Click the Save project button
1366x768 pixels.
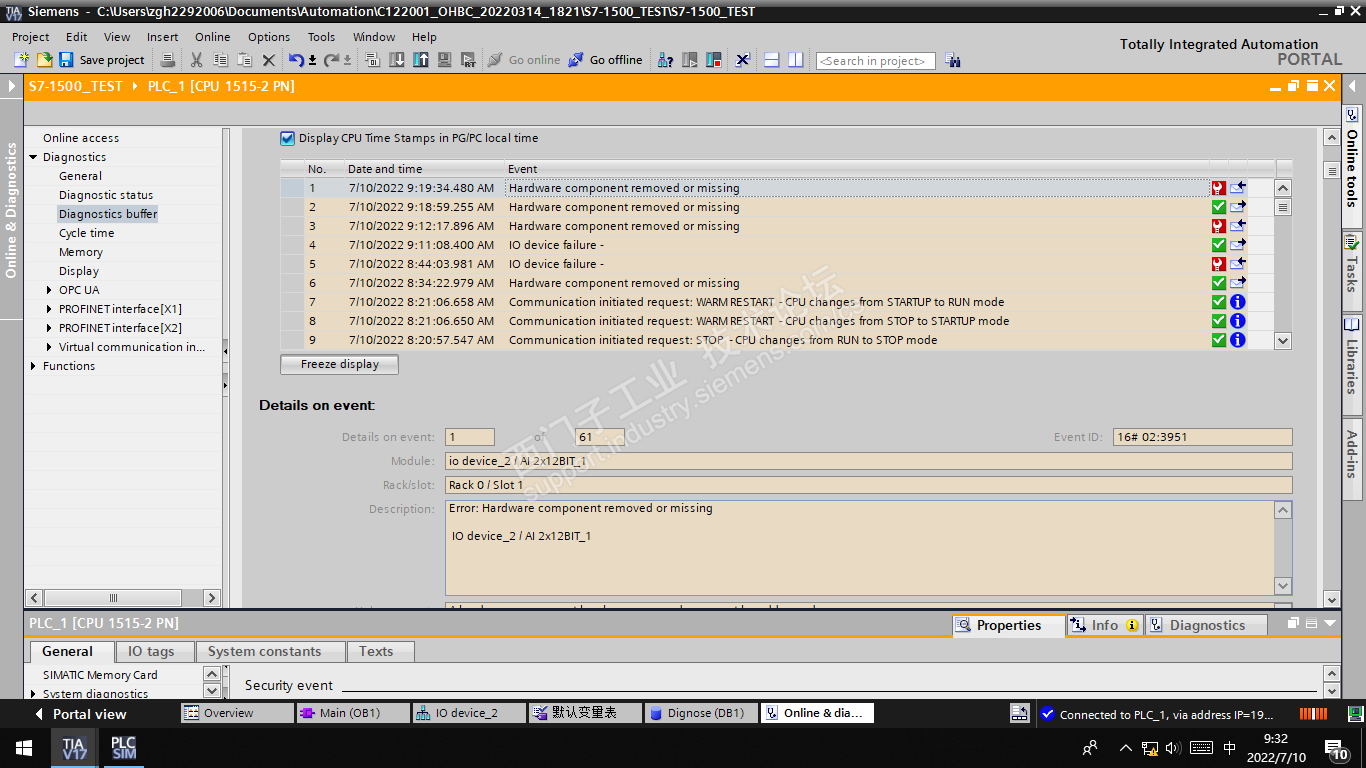click(x=104, y=60)
